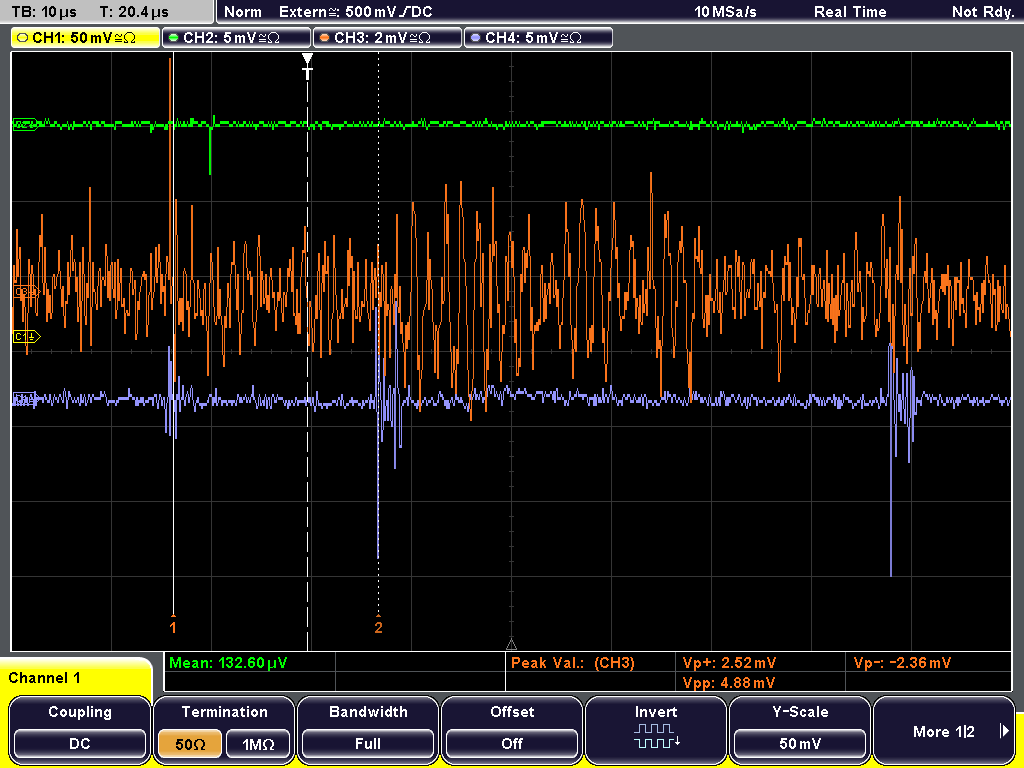Click the Extern 500 mV trigger source
This screenshot has width=1024, height=768.
356,12
